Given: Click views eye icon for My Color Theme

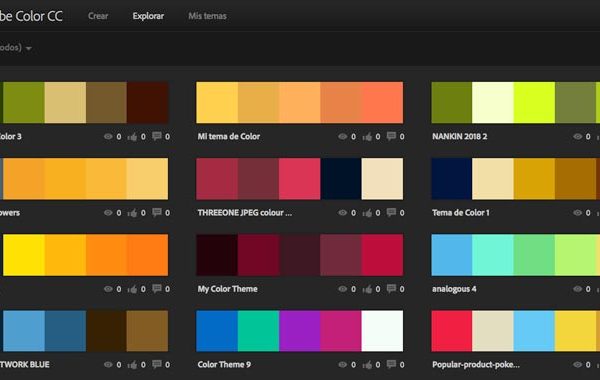Looking at the screenshot, I should point(342,289).
